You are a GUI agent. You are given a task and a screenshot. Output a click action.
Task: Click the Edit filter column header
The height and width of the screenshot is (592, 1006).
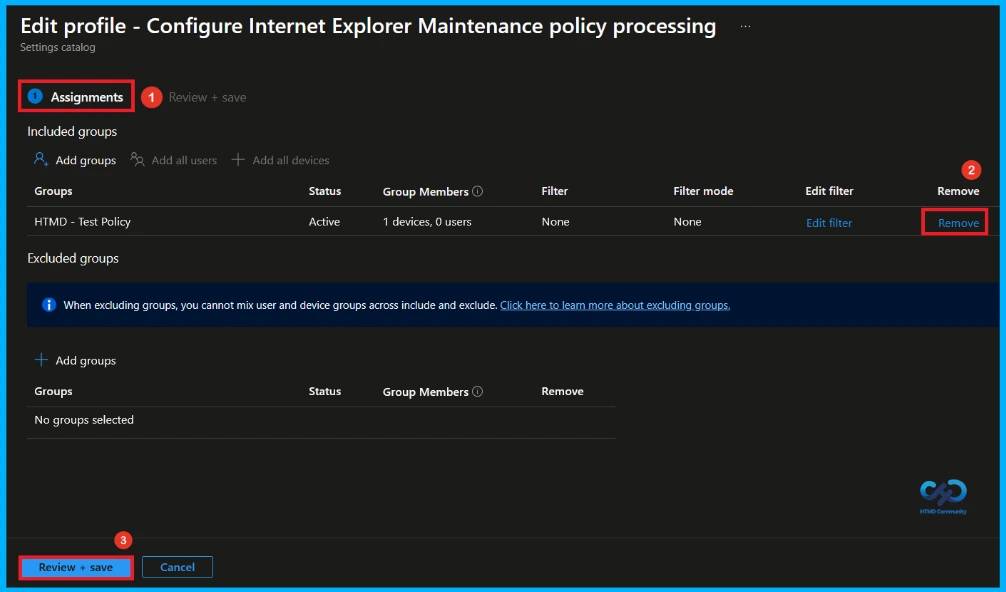[829, 191]
